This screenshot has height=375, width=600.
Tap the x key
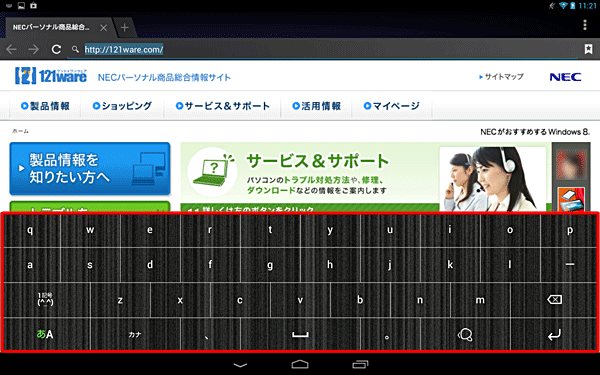point(180,300)
